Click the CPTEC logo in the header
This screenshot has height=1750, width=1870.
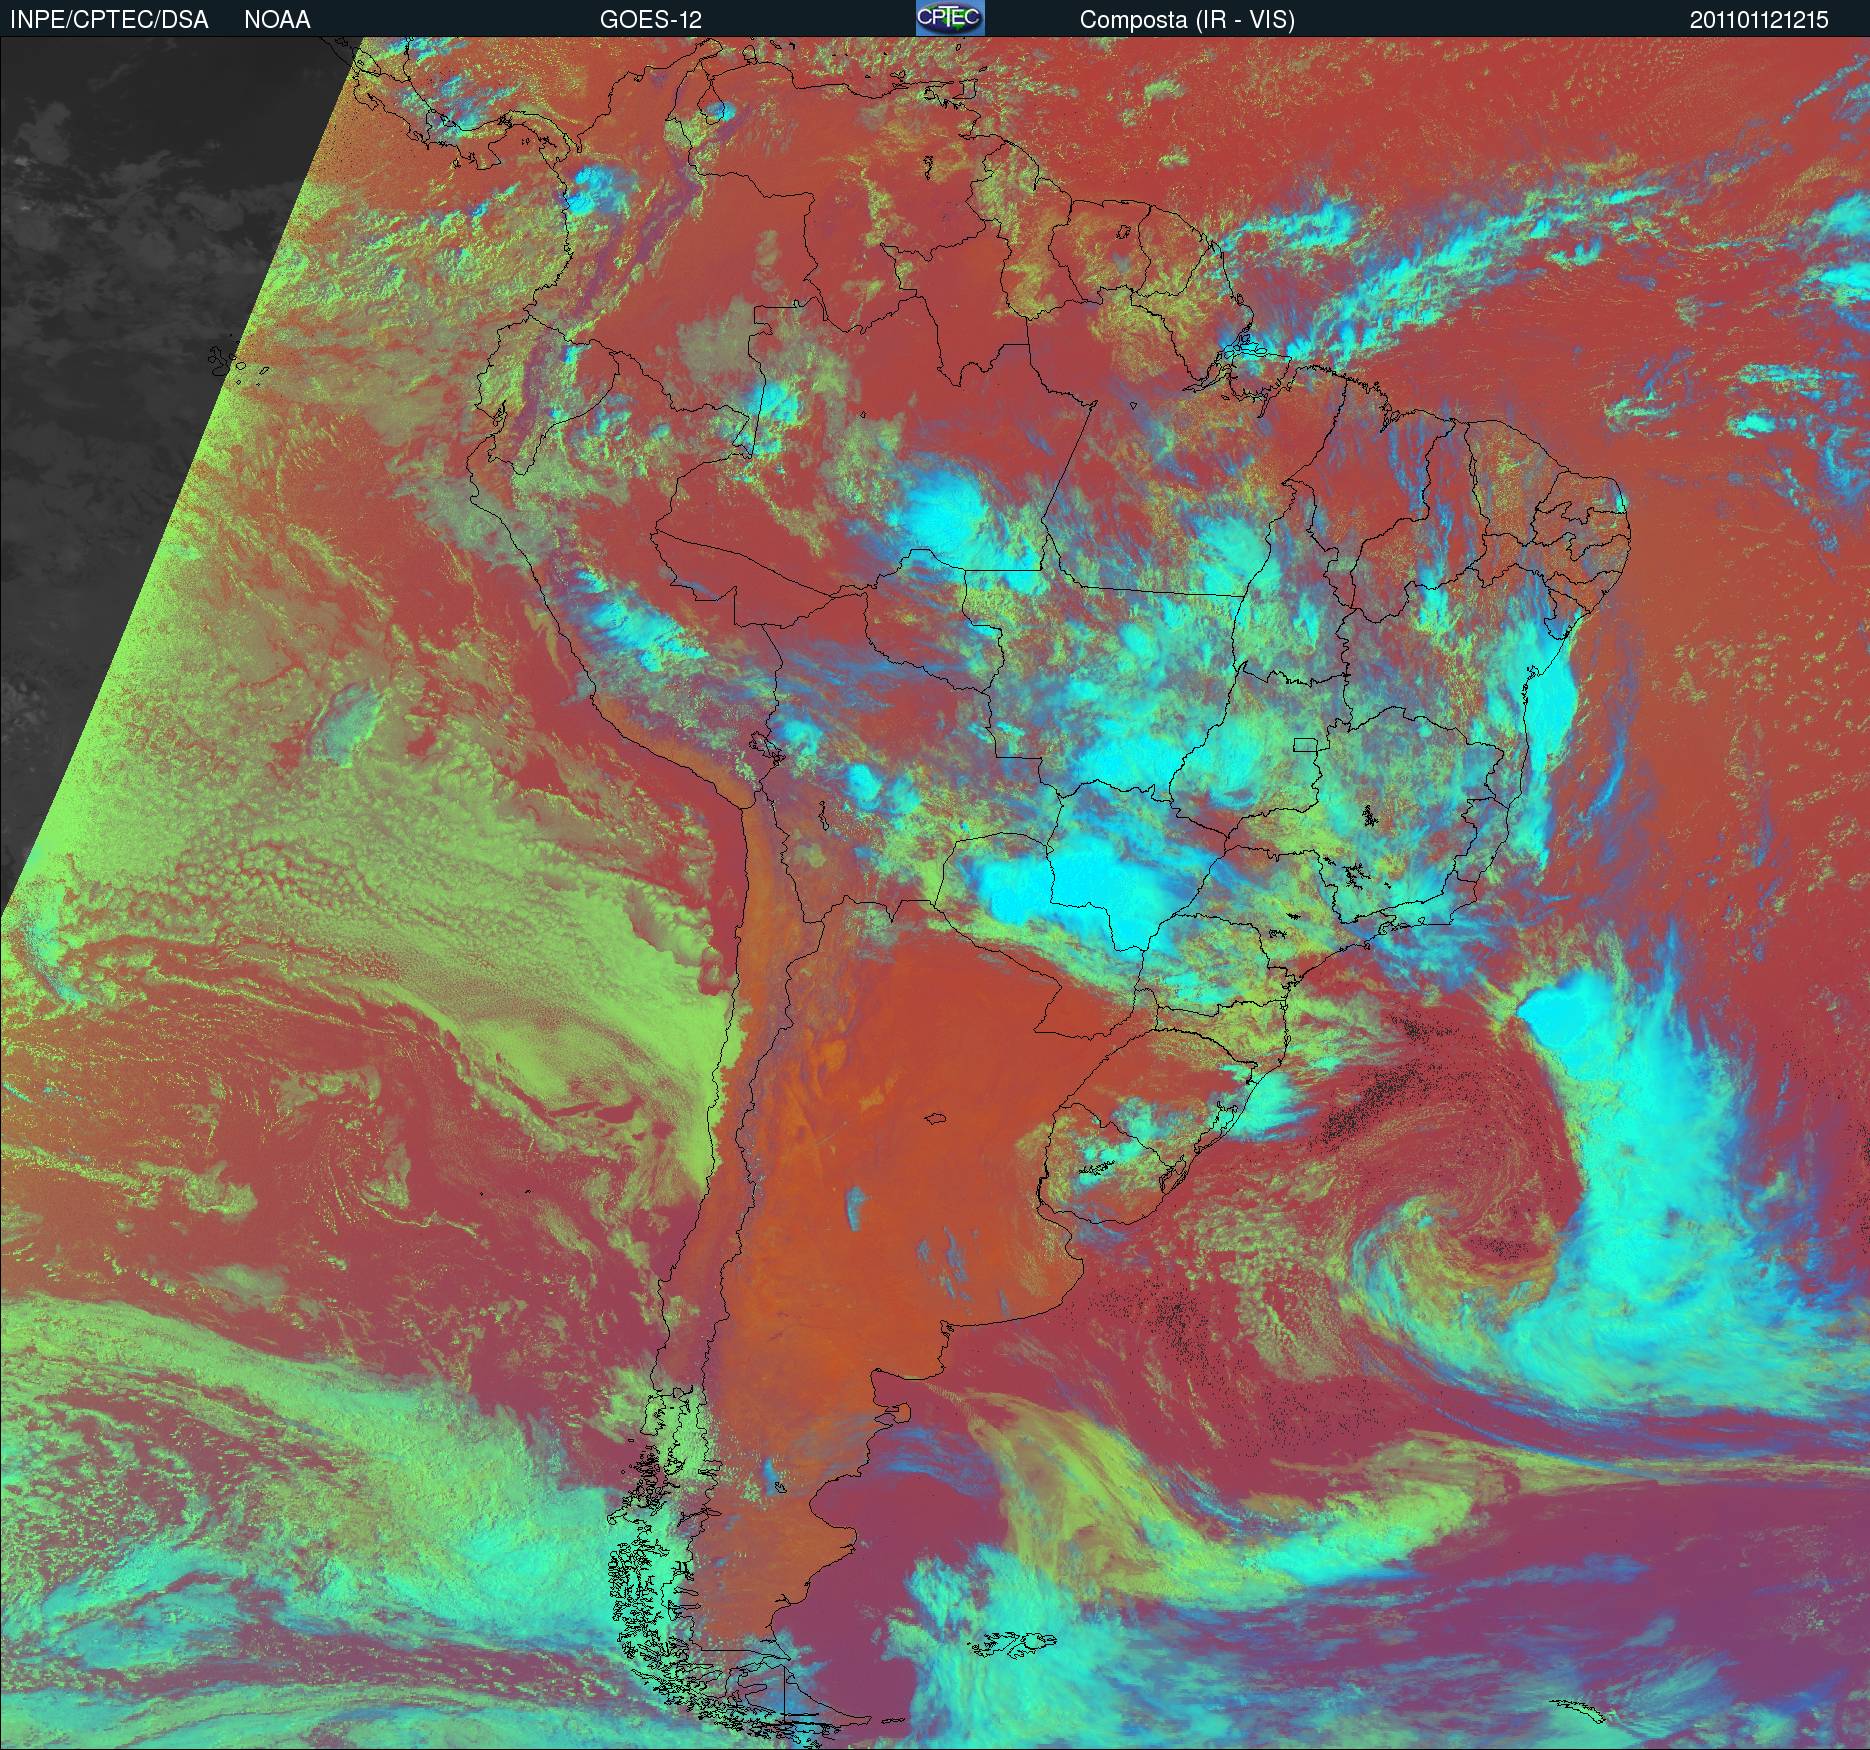[x=950, y=19]
